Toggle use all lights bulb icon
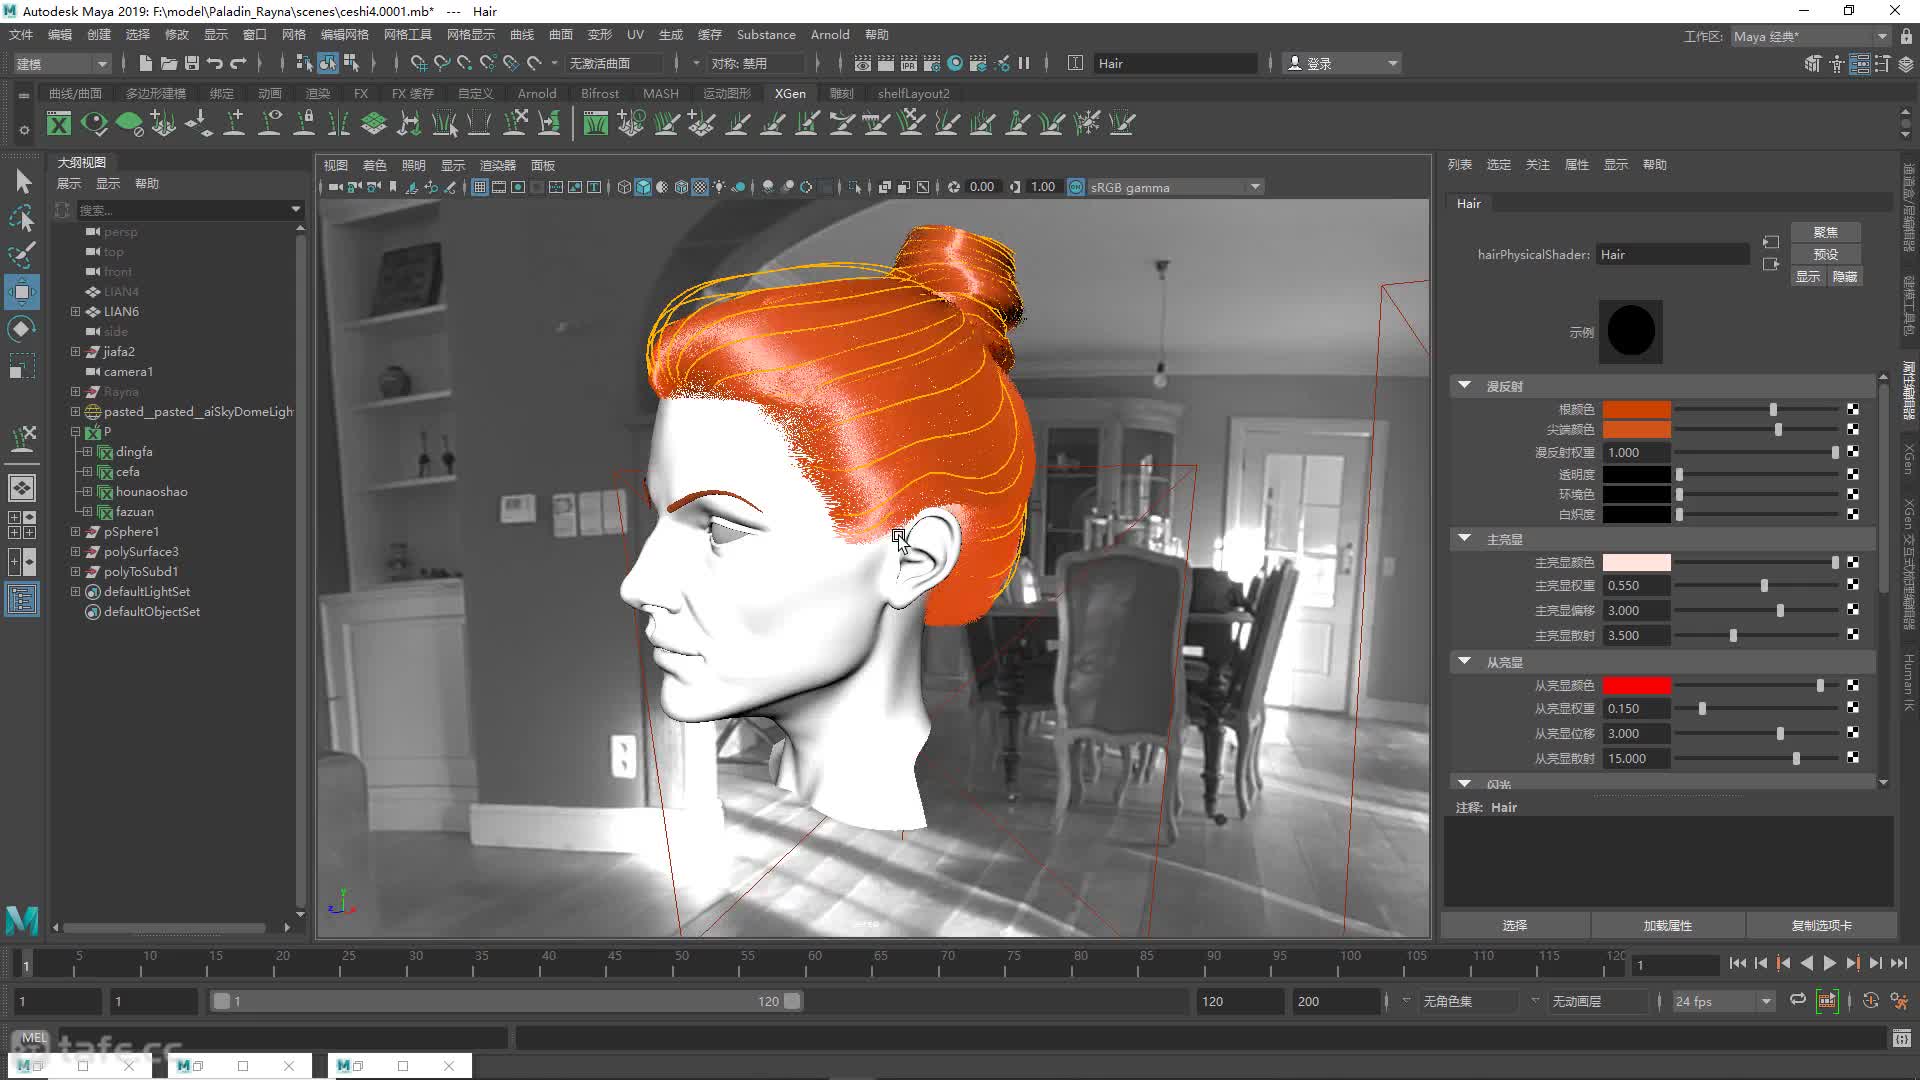Screen dimensions: 1920x1080 tap(719, 187)
